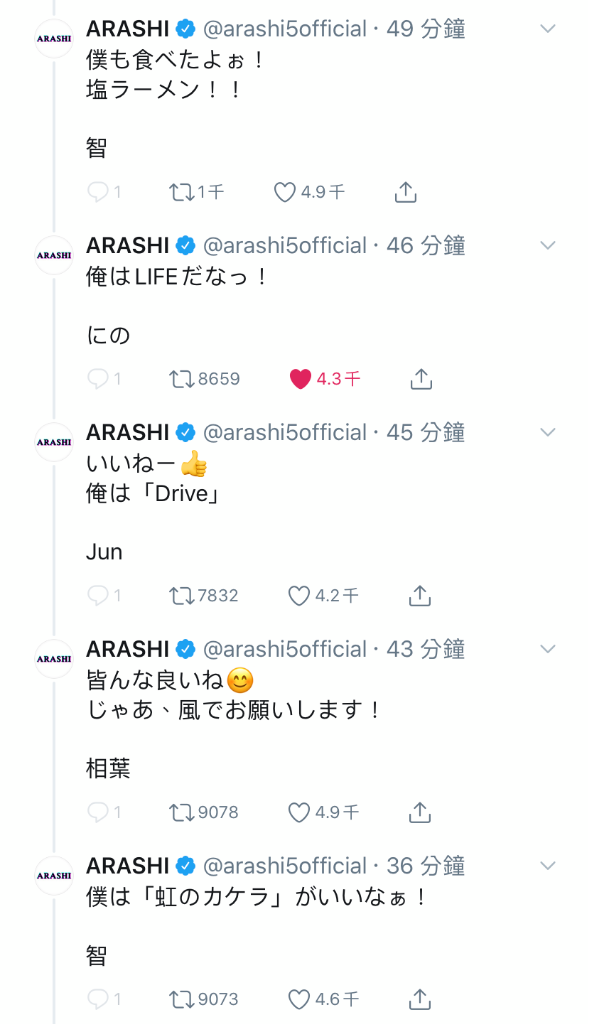This screenshot has height=1024, width=589.
Task: Open the ARASHI display name on the 43 分鐘 tweet
Action: tap(128, 649)
